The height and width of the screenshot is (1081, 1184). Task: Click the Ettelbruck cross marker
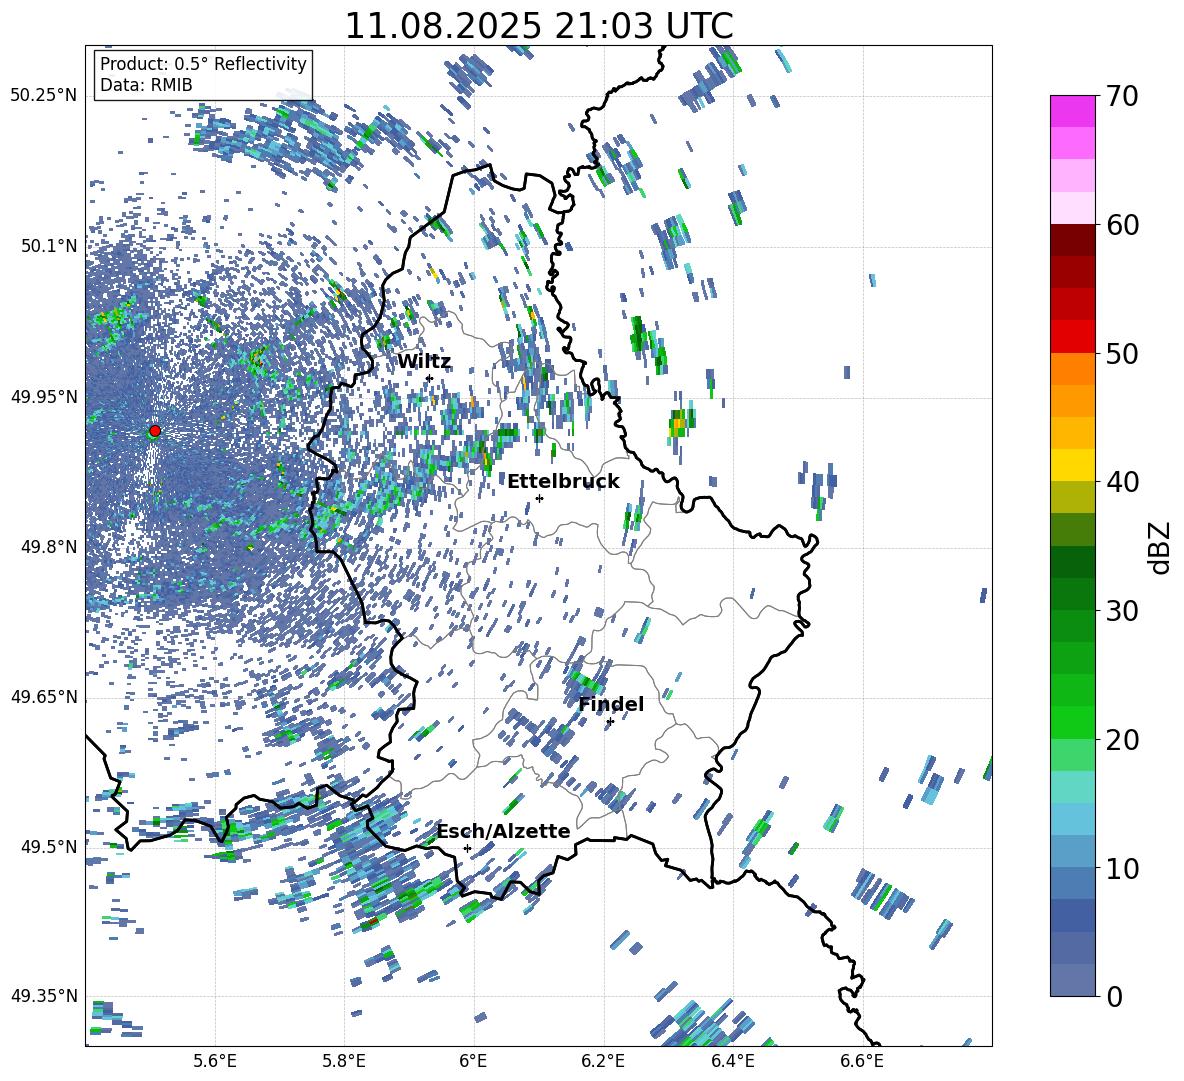(539, 498)
